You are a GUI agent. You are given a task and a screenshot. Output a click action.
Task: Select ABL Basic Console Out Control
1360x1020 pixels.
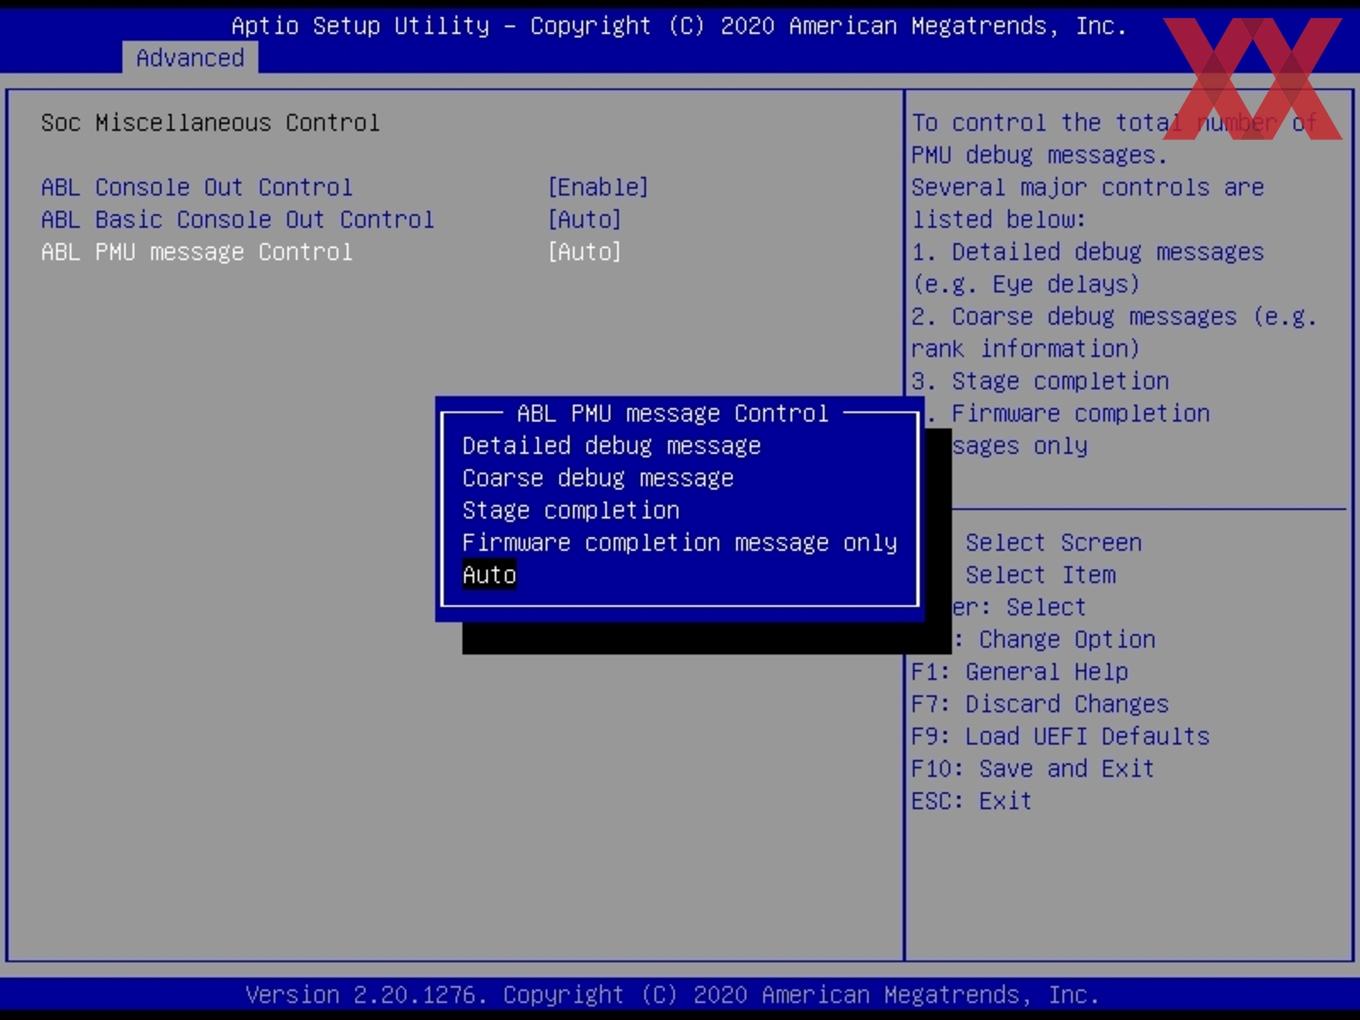point(238,219)
